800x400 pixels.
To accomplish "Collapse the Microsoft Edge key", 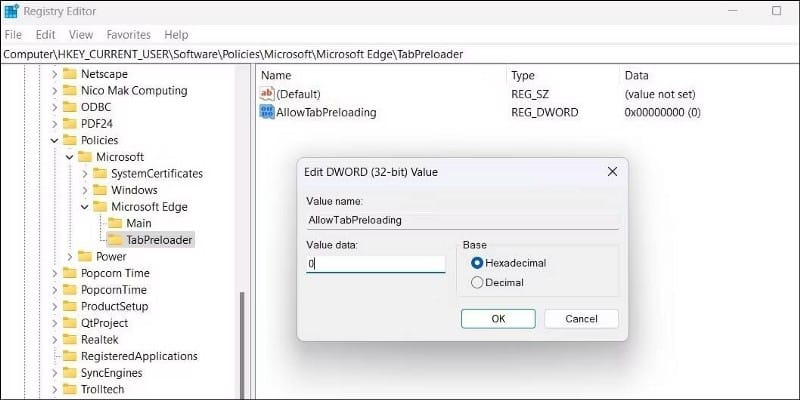I will [85, 207].
